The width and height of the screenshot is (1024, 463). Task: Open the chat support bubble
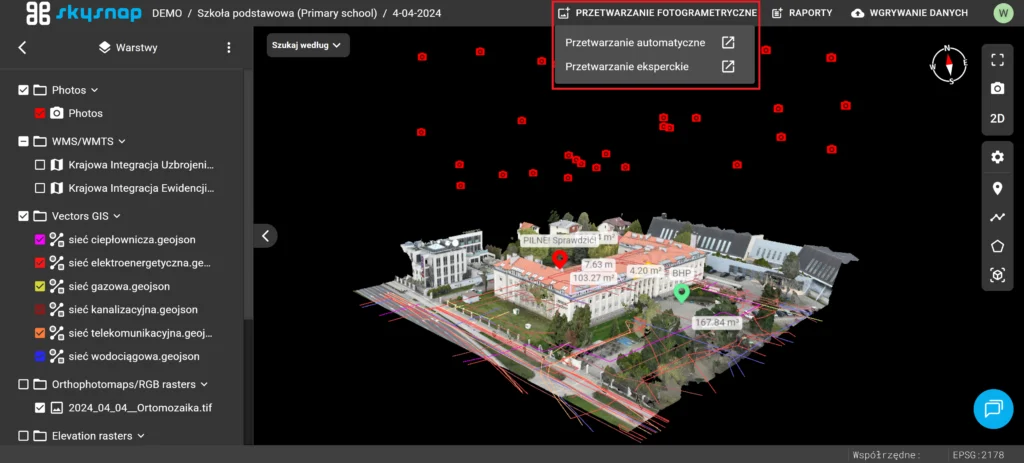993,408
